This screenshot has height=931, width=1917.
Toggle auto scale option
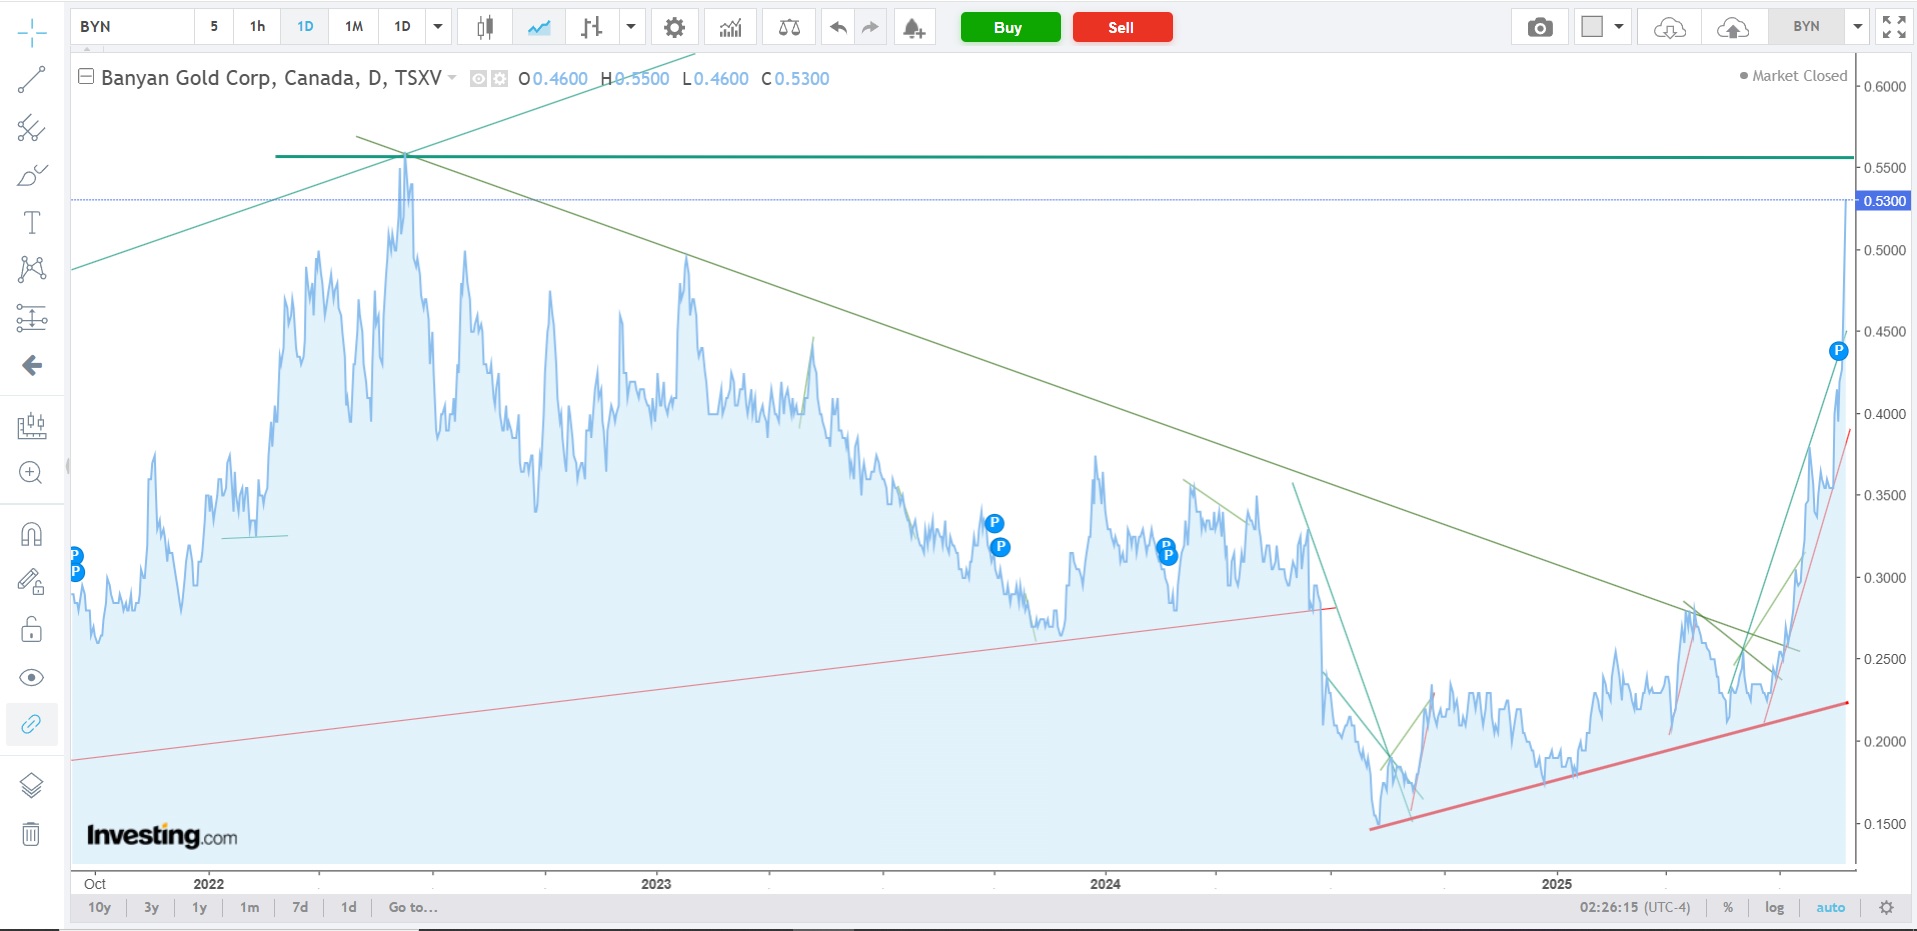point(1830,907)
